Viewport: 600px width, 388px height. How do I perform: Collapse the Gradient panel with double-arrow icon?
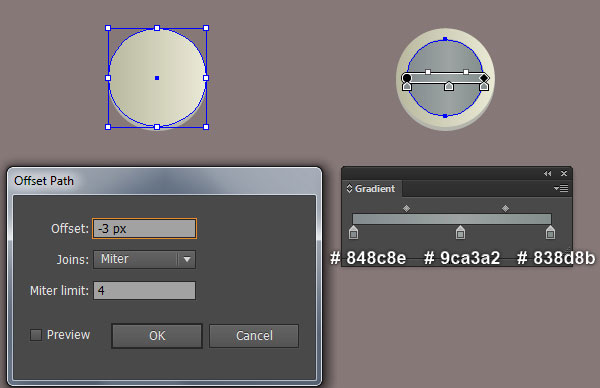pyautogui.click(x=548, y=173)
